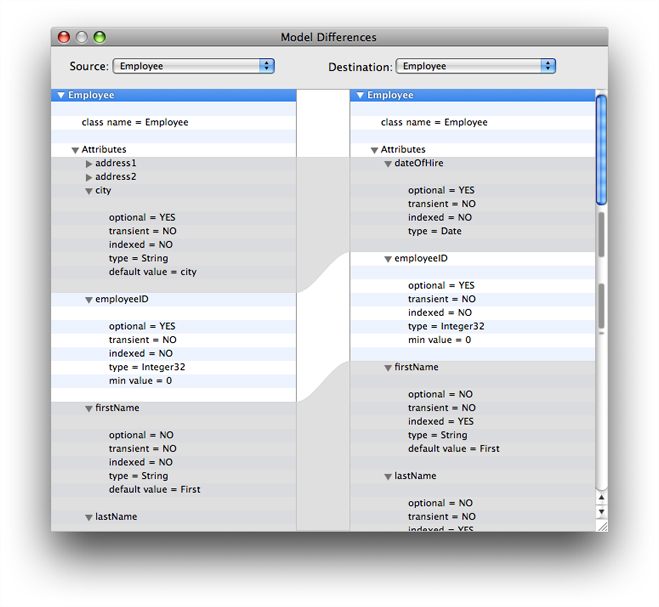Open the Destination entity dropdown
659x607 pixels.
[x=475, y=66]
